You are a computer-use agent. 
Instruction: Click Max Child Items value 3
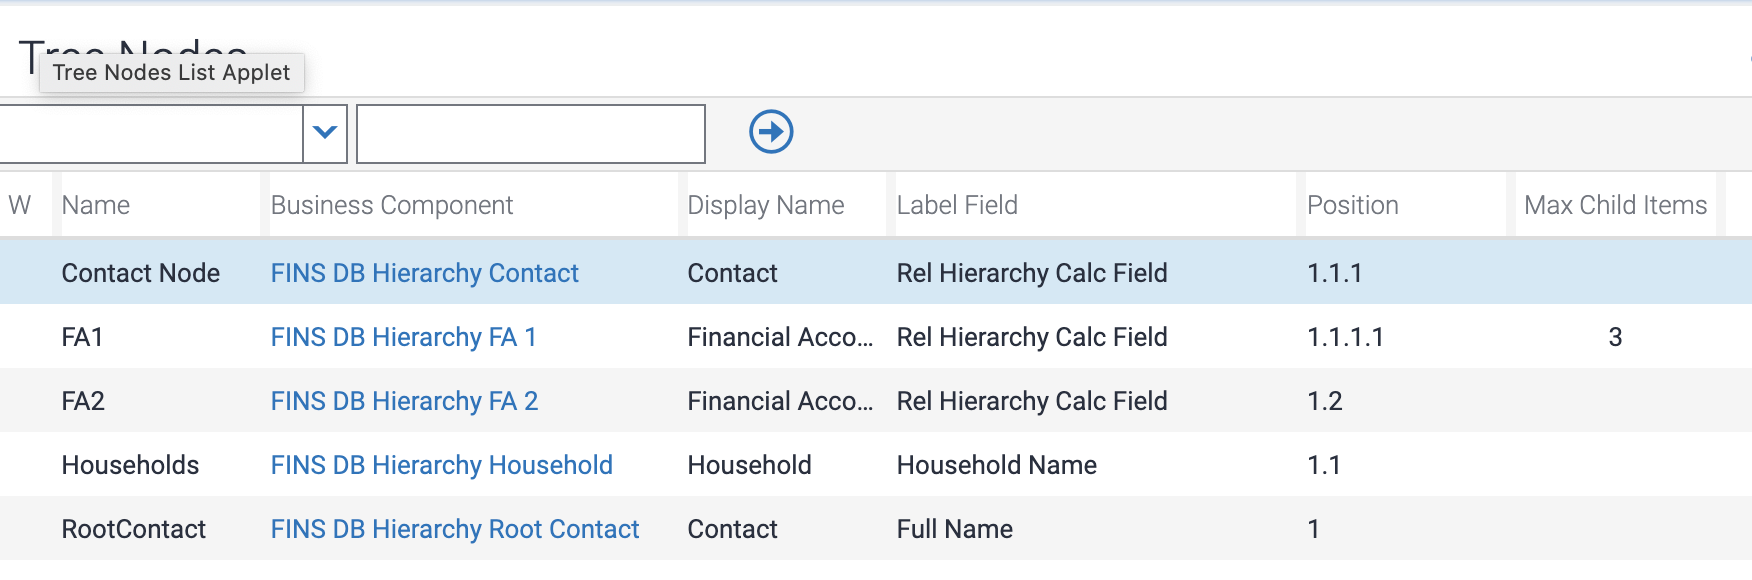tap(1614, 337)
